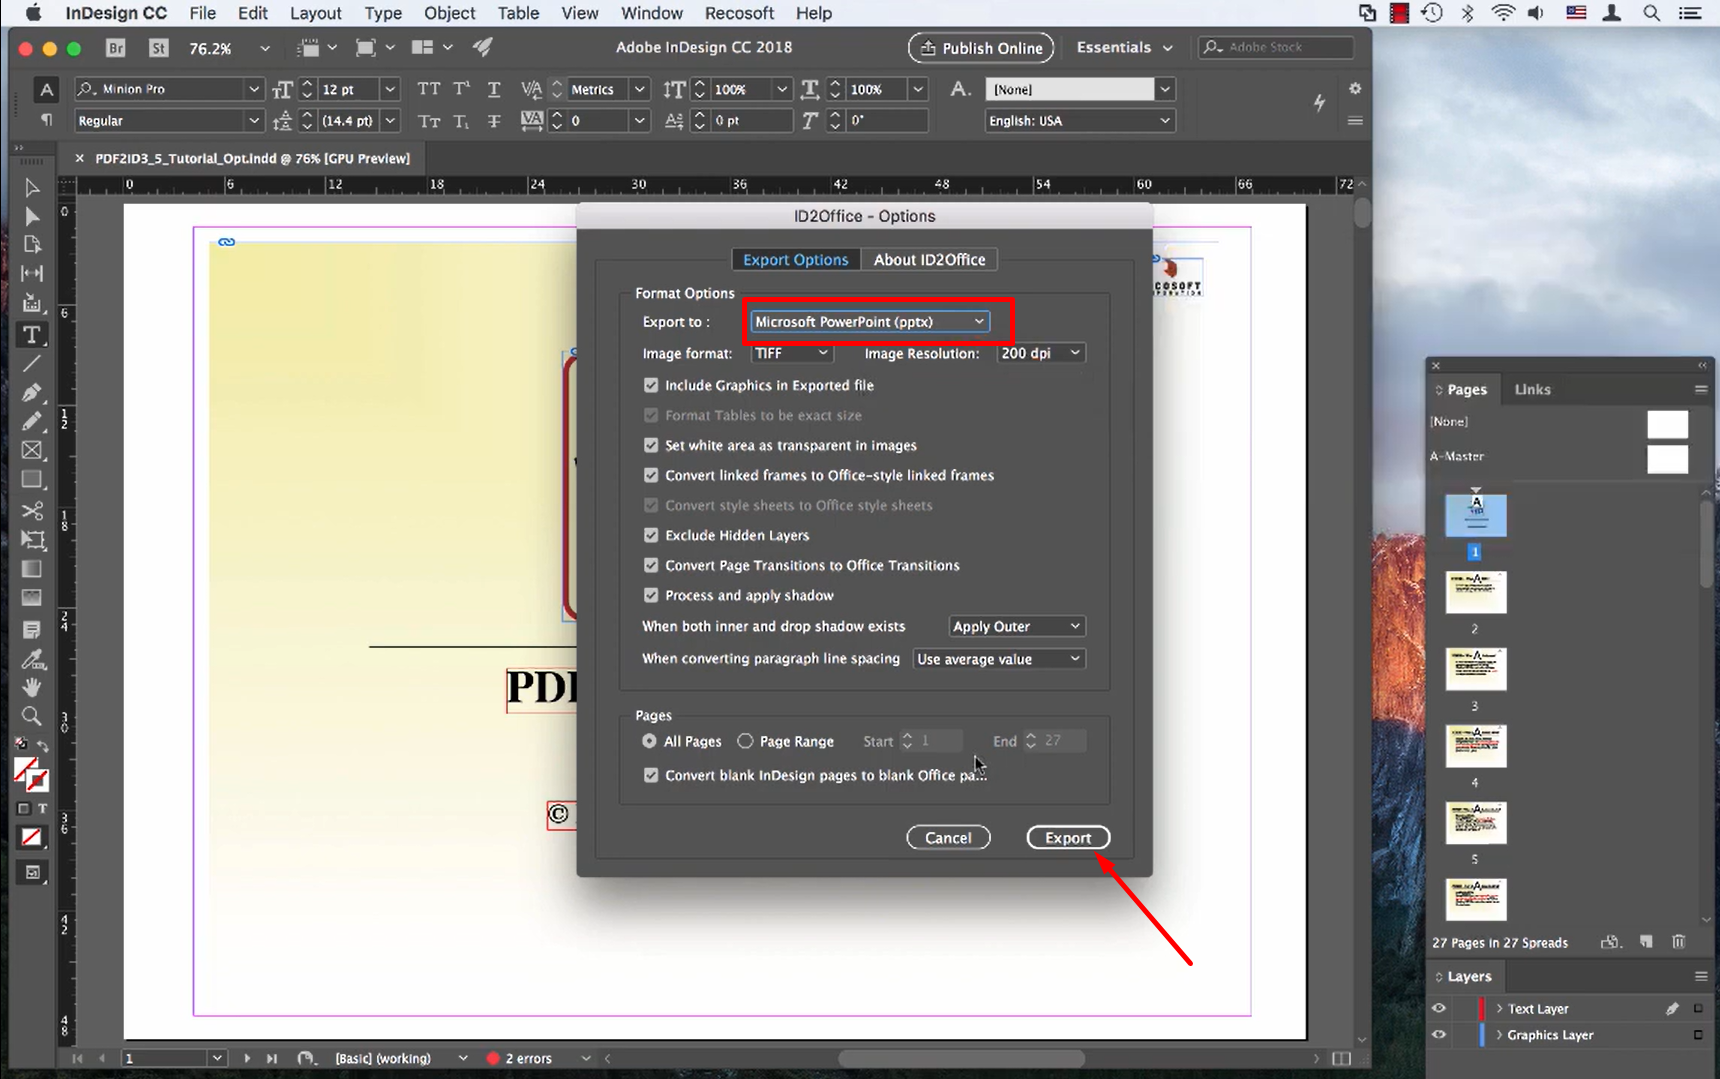Open the File menu
Screen dimensions: 1720x1079
point(202,13)
